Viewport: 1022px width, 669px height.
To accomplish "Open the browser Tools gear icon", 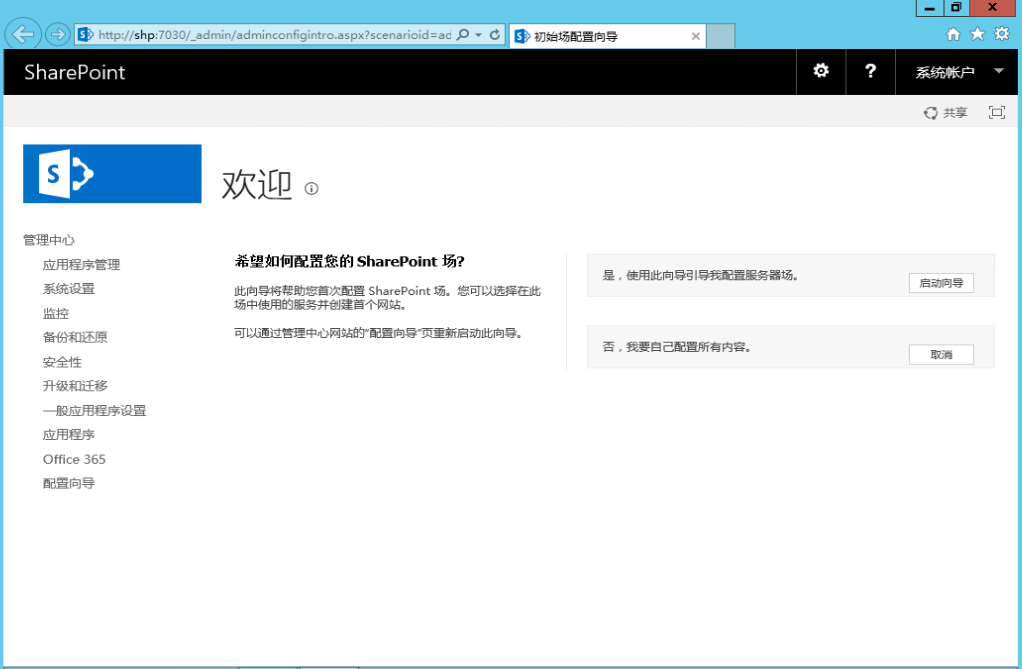I will 1002,34.
